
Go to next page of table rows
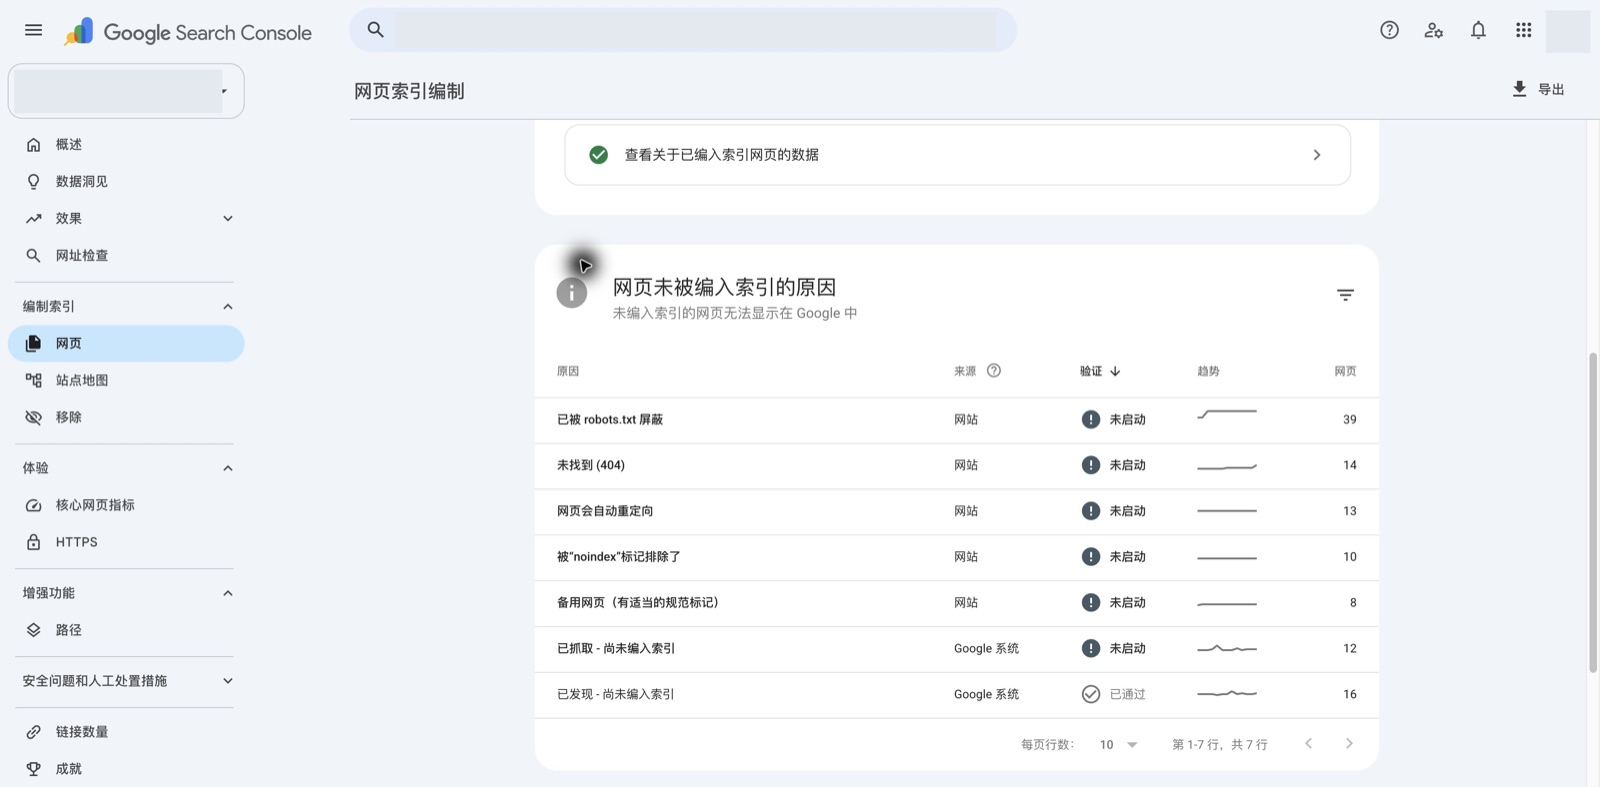[1349, 744]
